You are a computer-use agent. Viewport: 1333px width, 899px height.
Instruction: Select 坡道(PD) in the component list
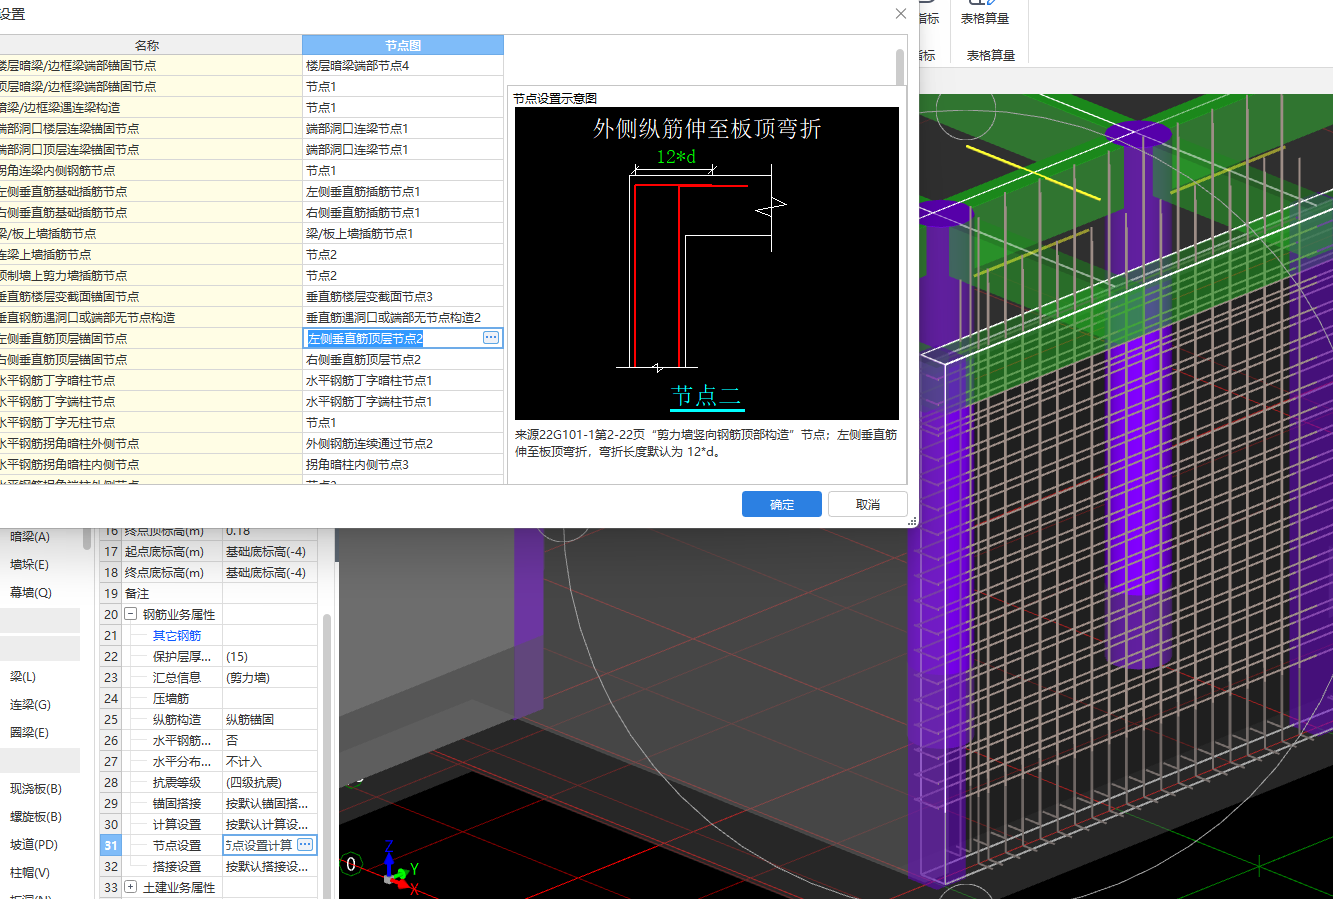pos(34,845)
